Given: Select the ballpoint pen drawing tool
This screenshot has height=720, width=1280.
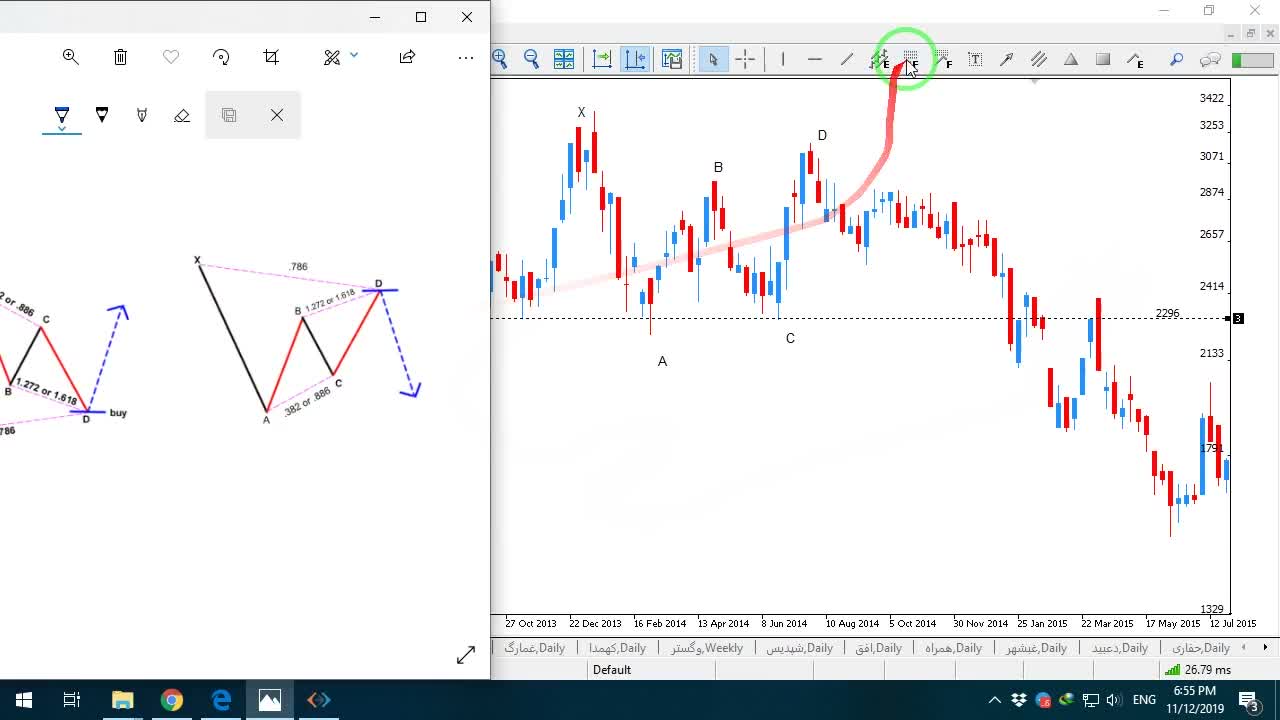Looking at the screenshot, I should 62,113.
